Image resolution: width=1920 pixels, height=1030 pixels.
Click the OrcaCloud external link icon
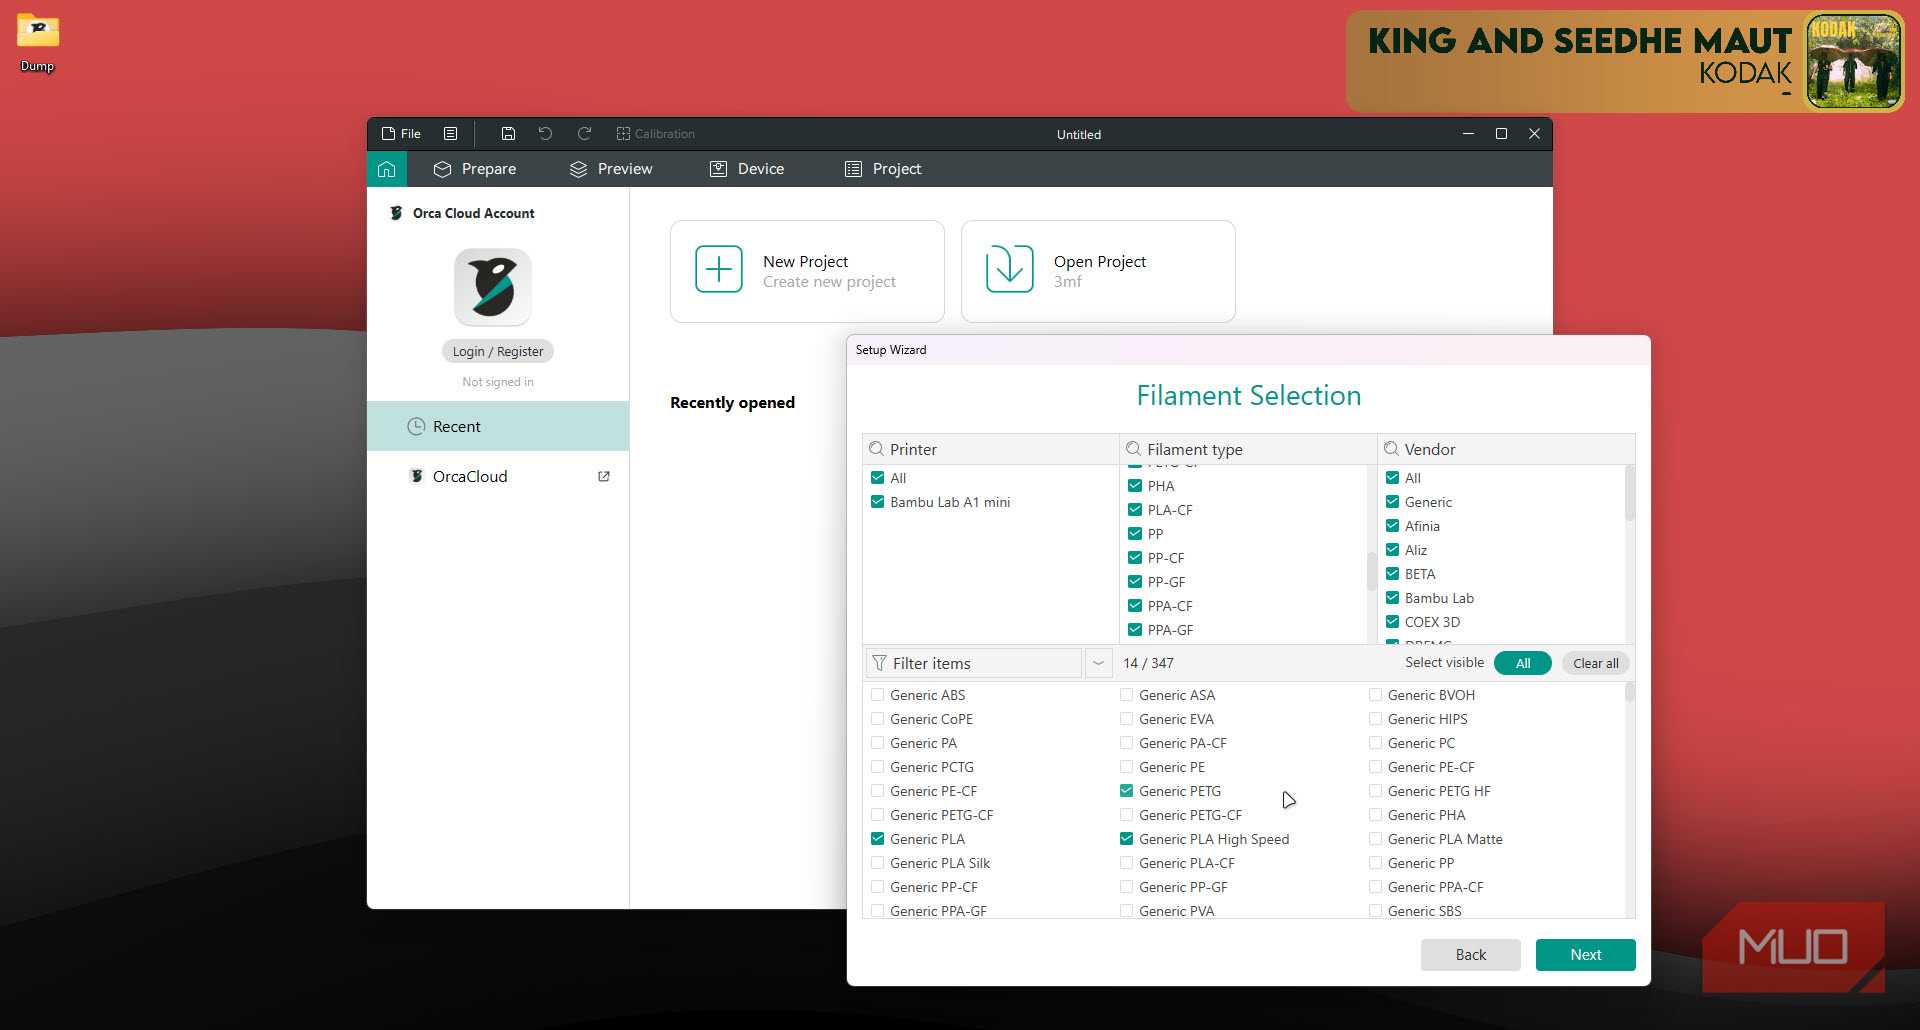pyautogui.click(x=604, y=476)
